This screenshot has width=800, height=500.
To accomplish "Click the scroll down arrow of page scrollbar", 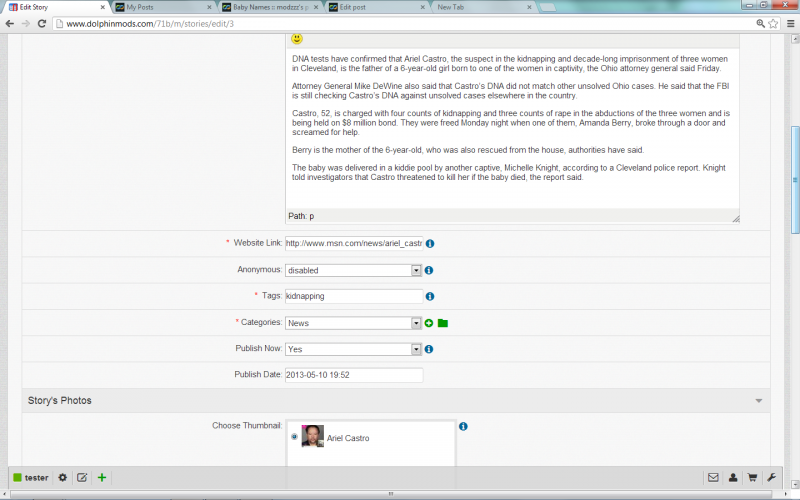I will [x=795, y=484].
